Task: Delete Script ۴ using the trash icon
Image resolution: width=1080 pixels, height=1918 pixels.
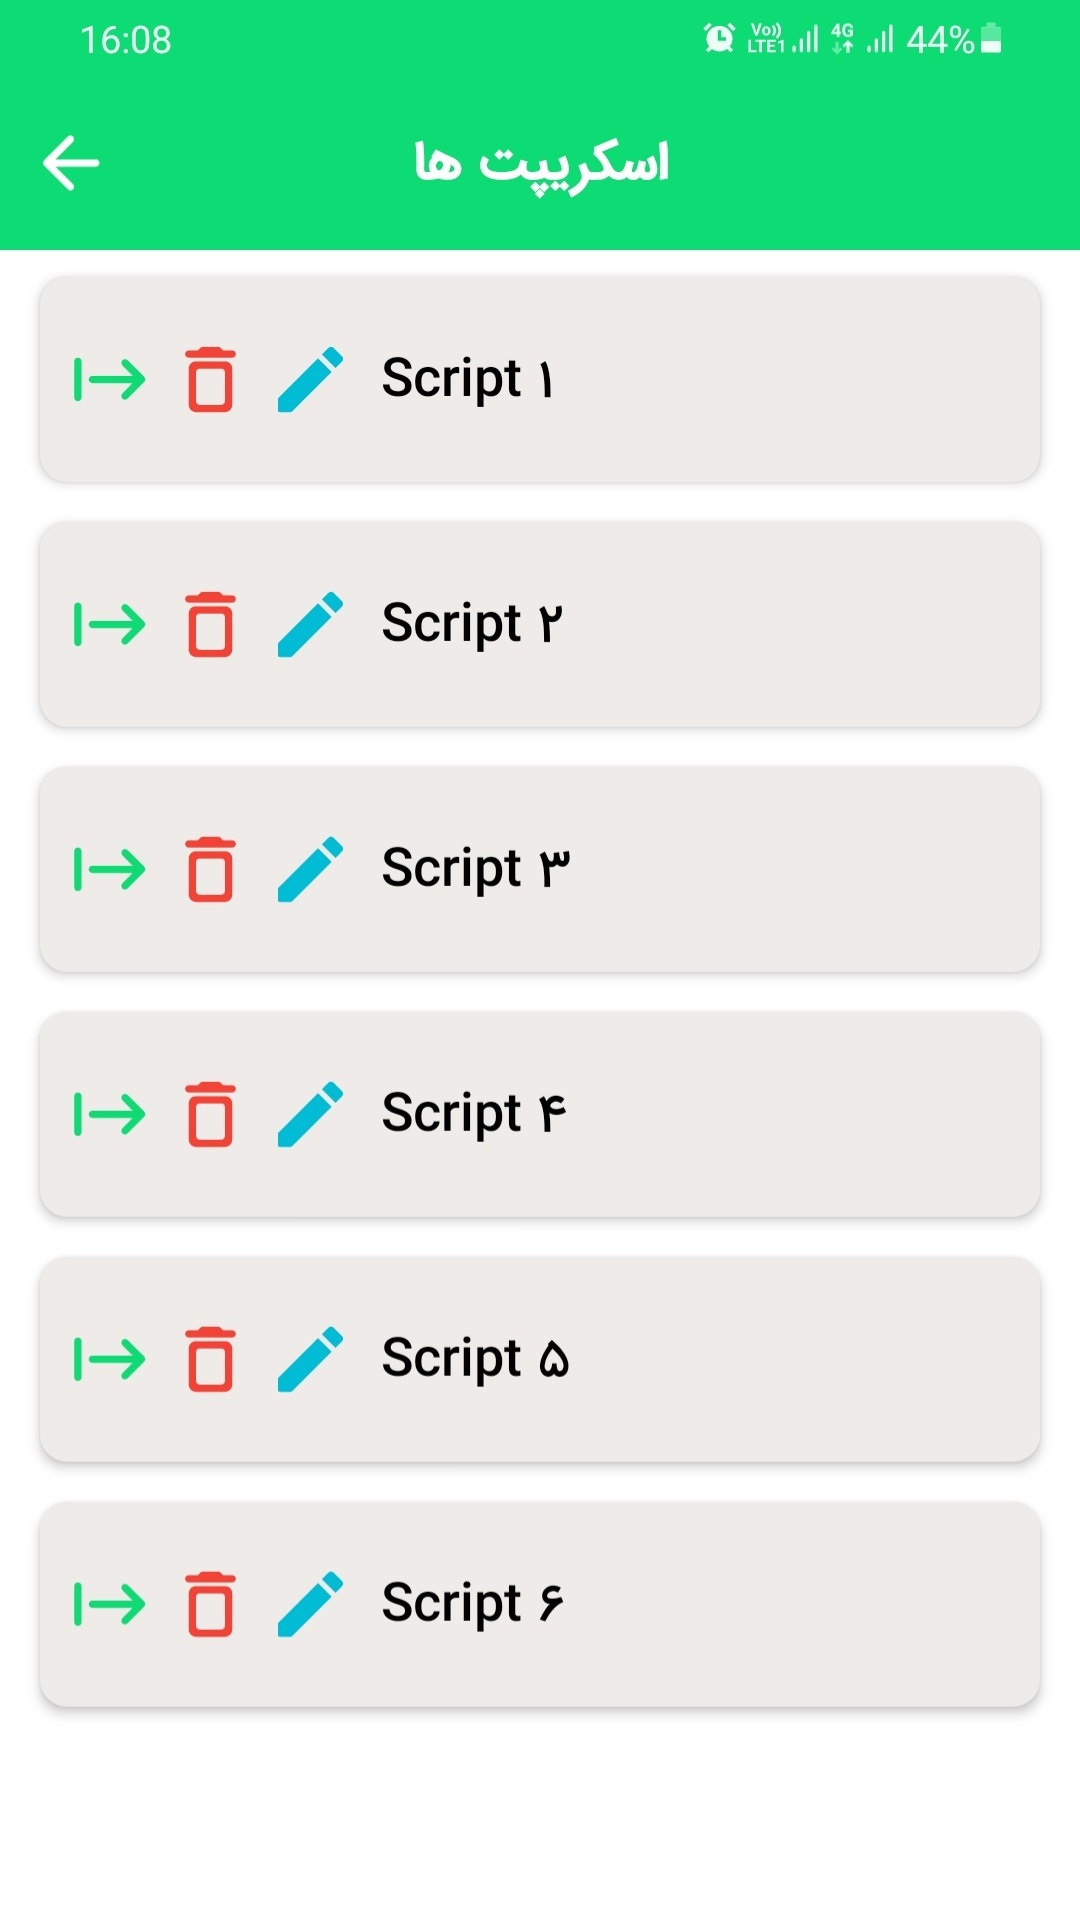Action: tap(210, 1114)
